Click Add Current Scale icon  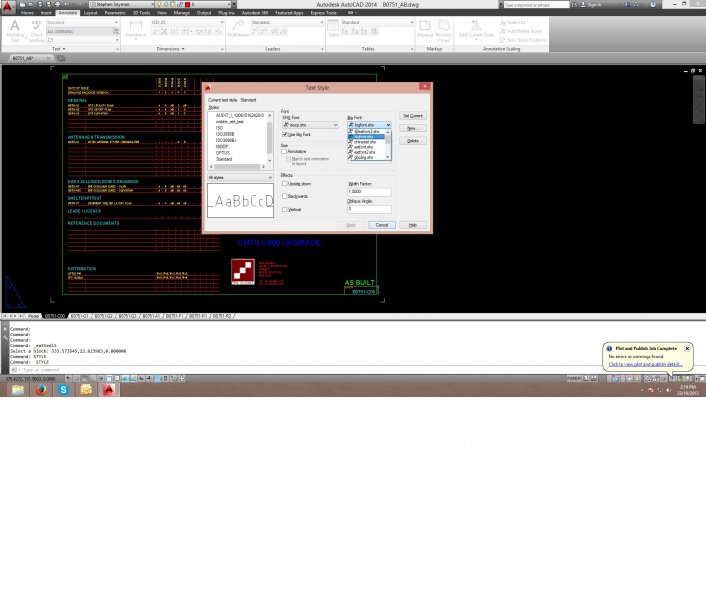[x=476, y=26]
